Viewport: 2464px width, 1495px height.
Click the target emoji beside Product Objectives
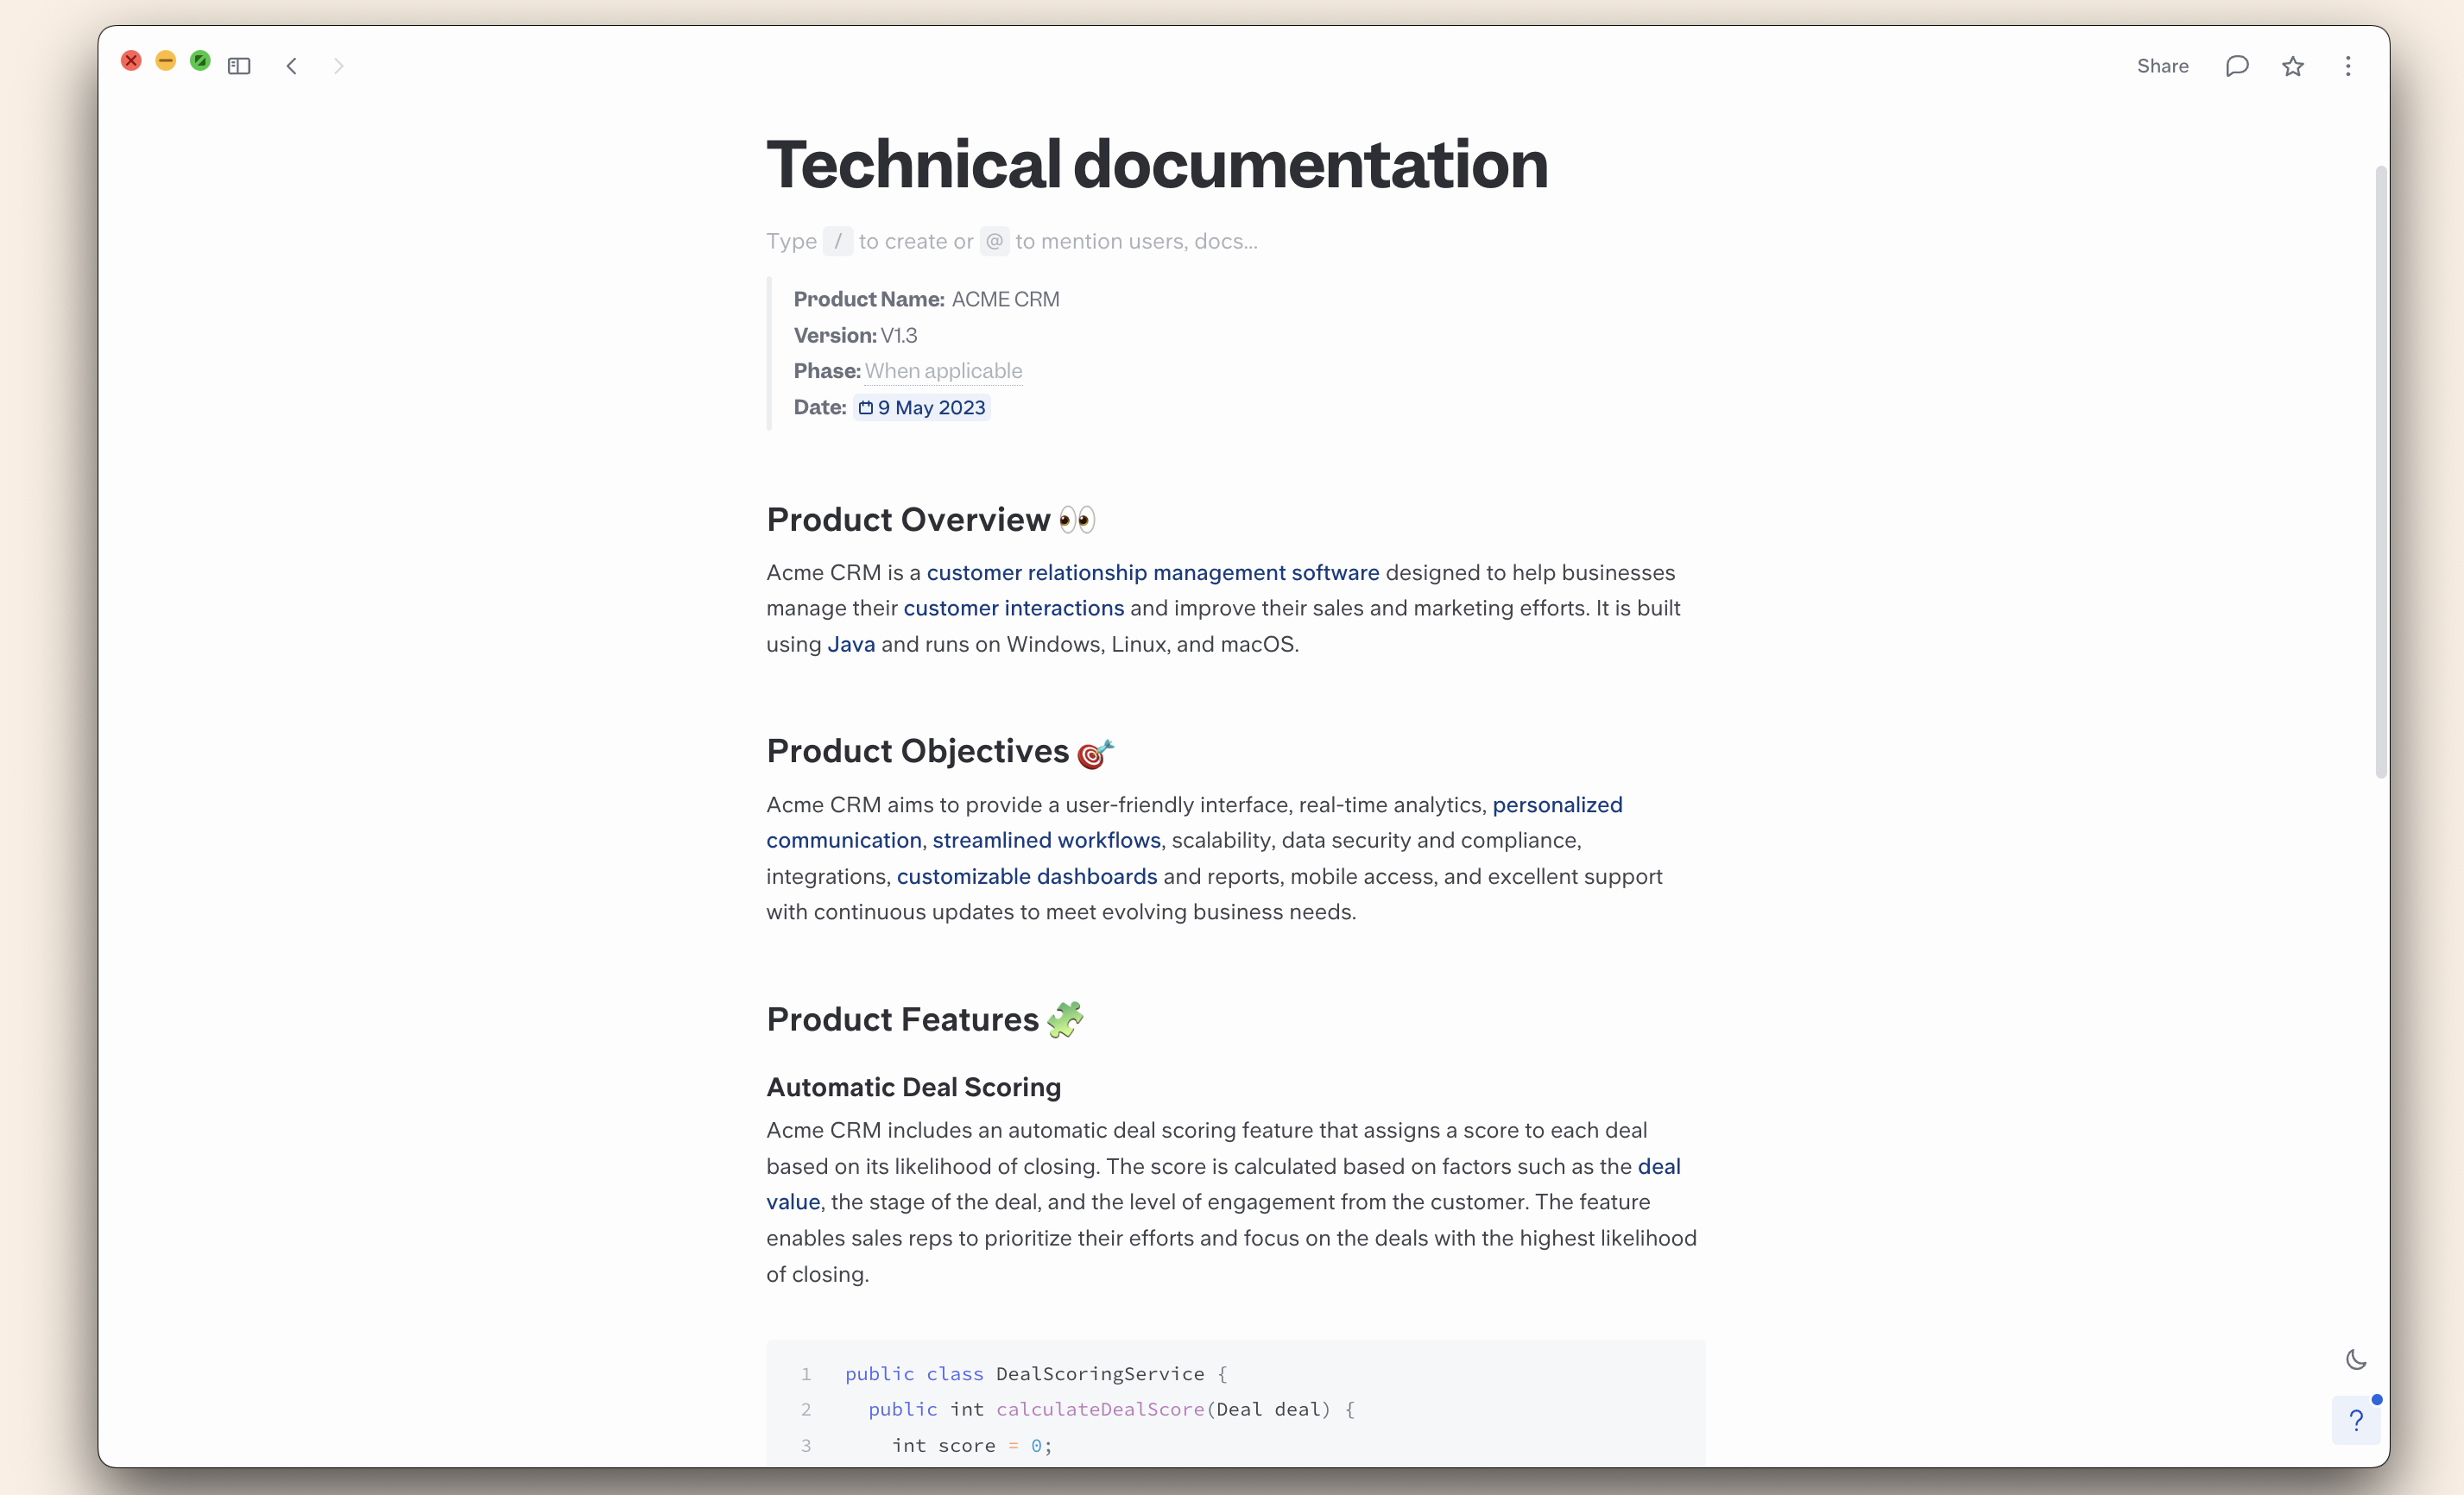1093,756
